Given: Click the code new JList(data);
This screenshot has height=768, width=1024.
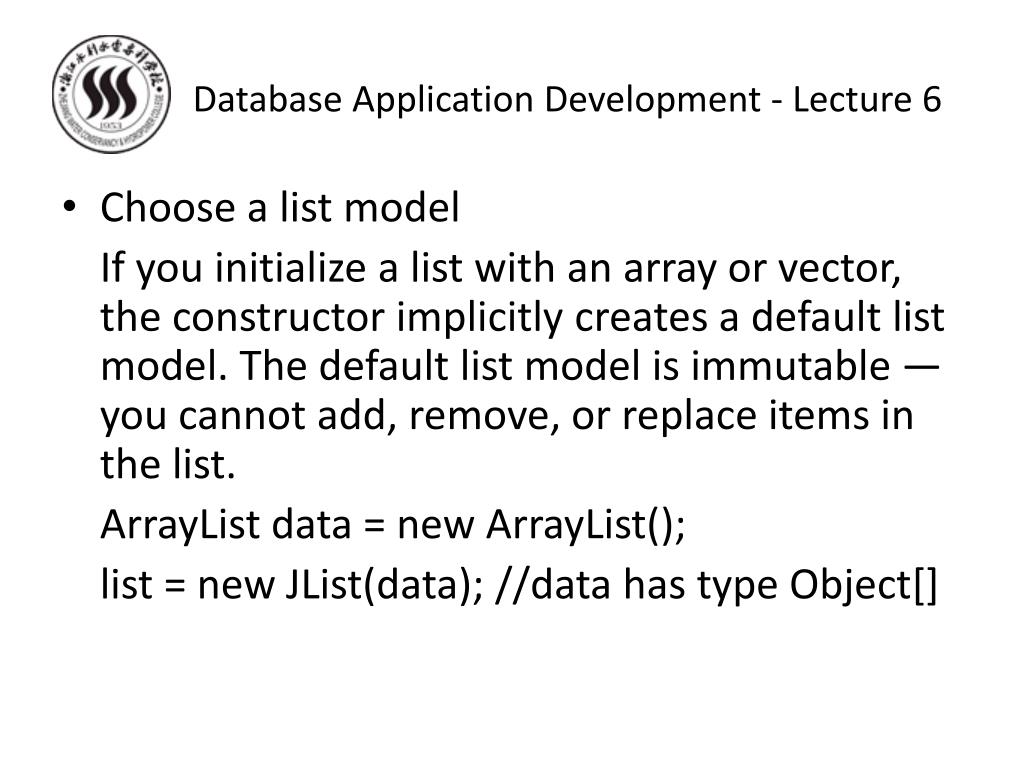Looking at the screenshot, I should tap(340, 584).
